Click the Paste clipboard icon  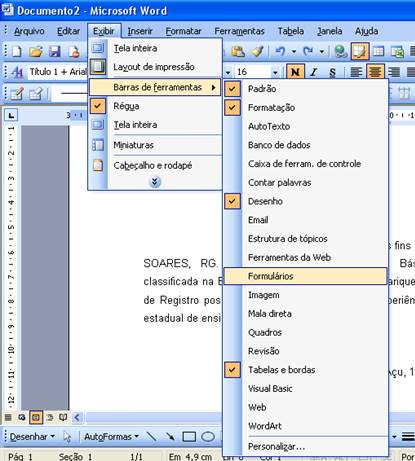[238, 52]
